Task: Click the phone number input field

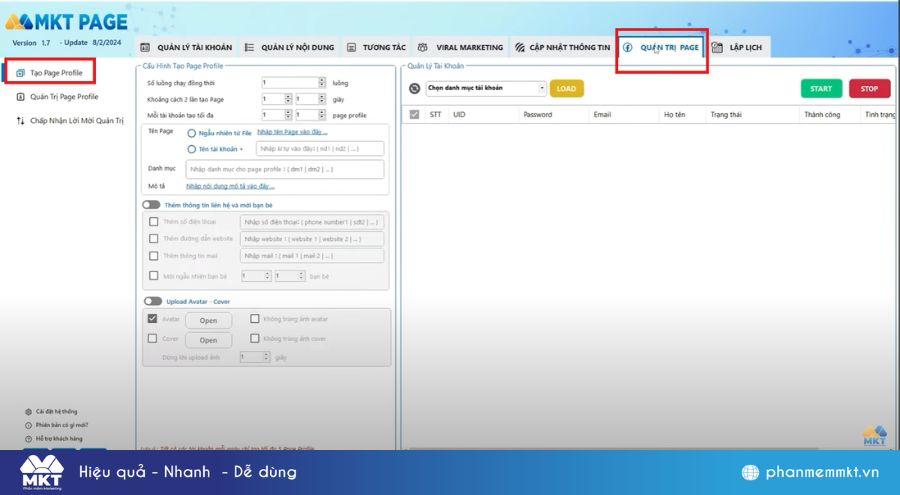Action: [x=312, y=222]
